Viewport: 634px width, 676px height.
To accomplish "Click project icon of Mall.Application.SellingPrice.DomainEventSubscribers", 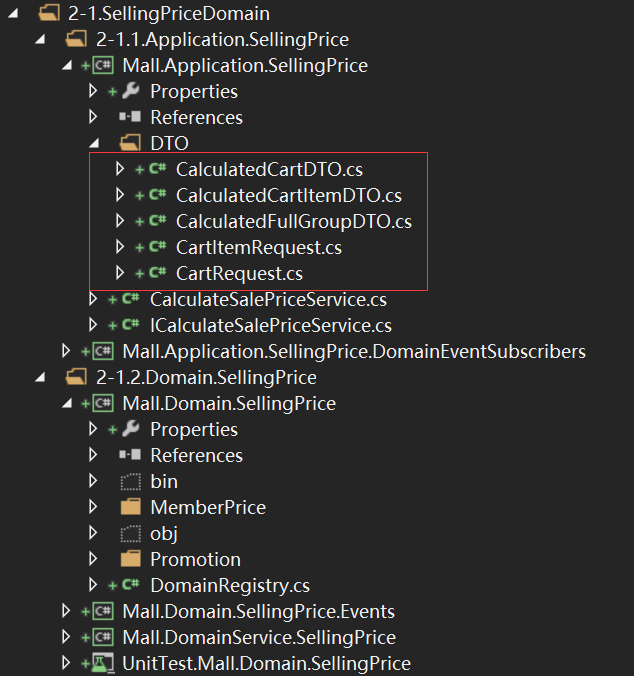I will pyautogui.click(x=103, y=351).
